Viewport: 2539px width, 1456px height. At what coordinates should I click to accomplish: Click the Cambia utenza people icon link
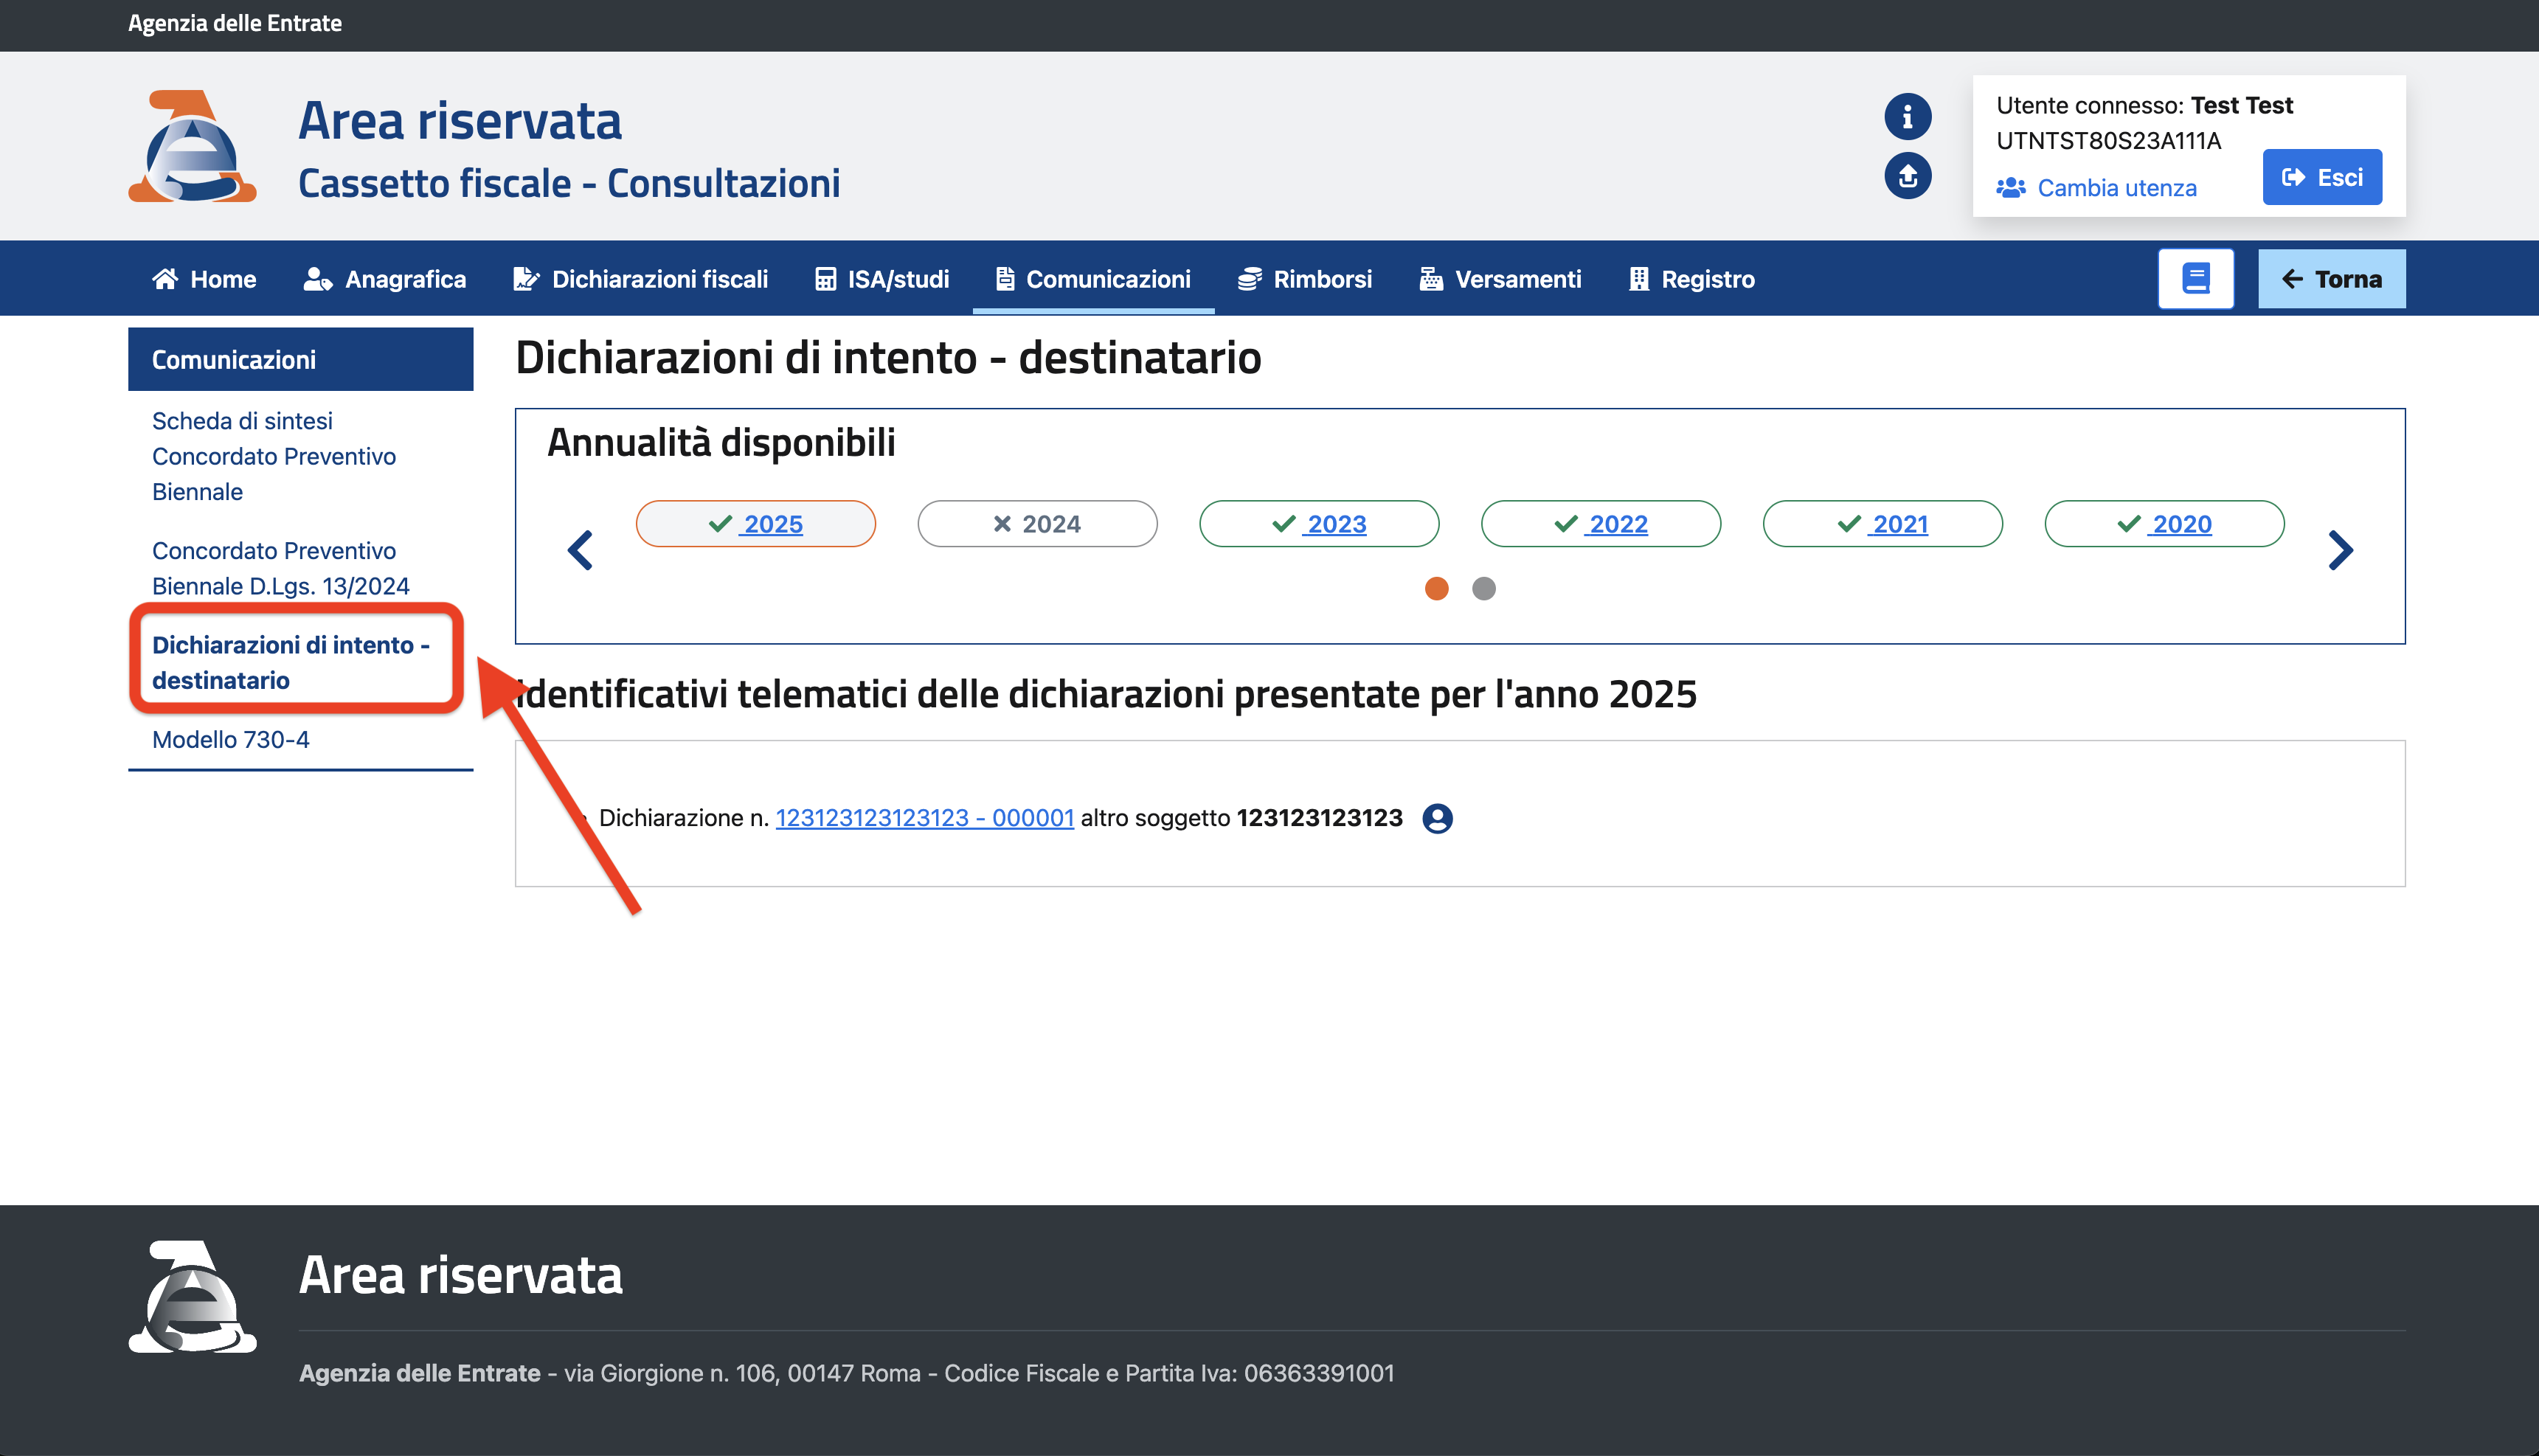tap(2096, 188)
